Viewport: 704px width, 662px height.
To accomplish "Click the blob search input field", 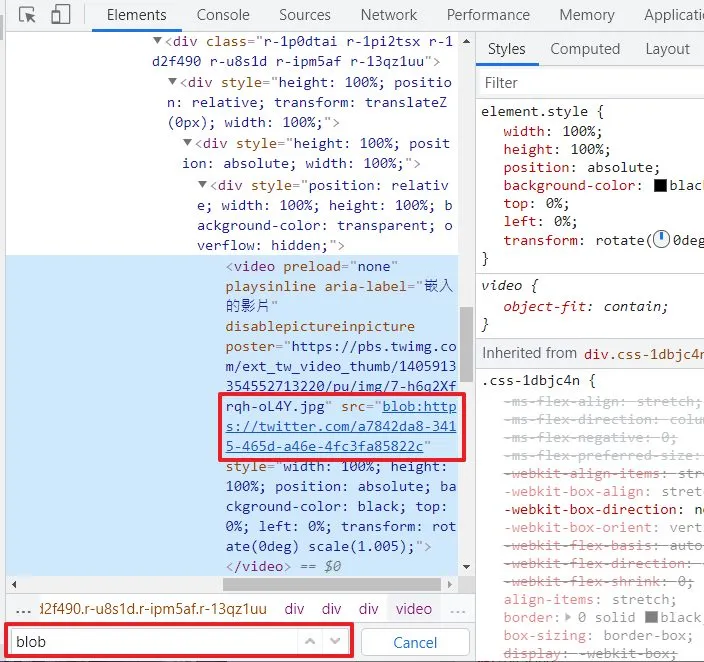I will tap(154, 641).
